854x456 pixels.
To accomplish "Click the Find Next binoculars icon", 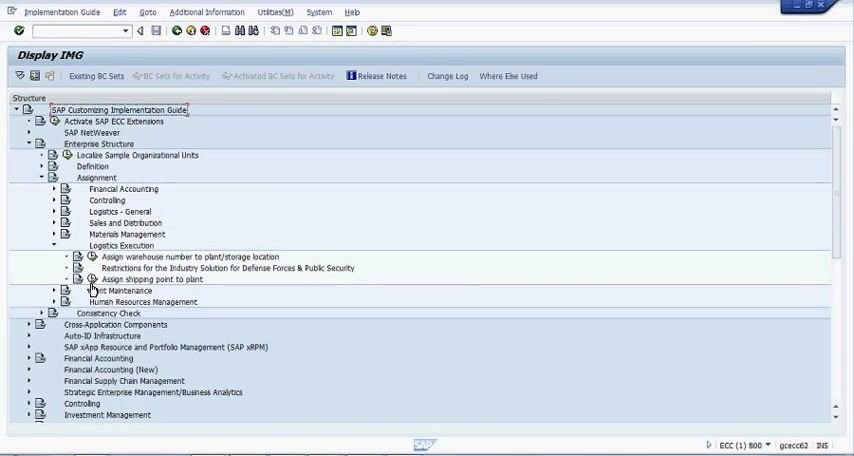I will (253, 31).
